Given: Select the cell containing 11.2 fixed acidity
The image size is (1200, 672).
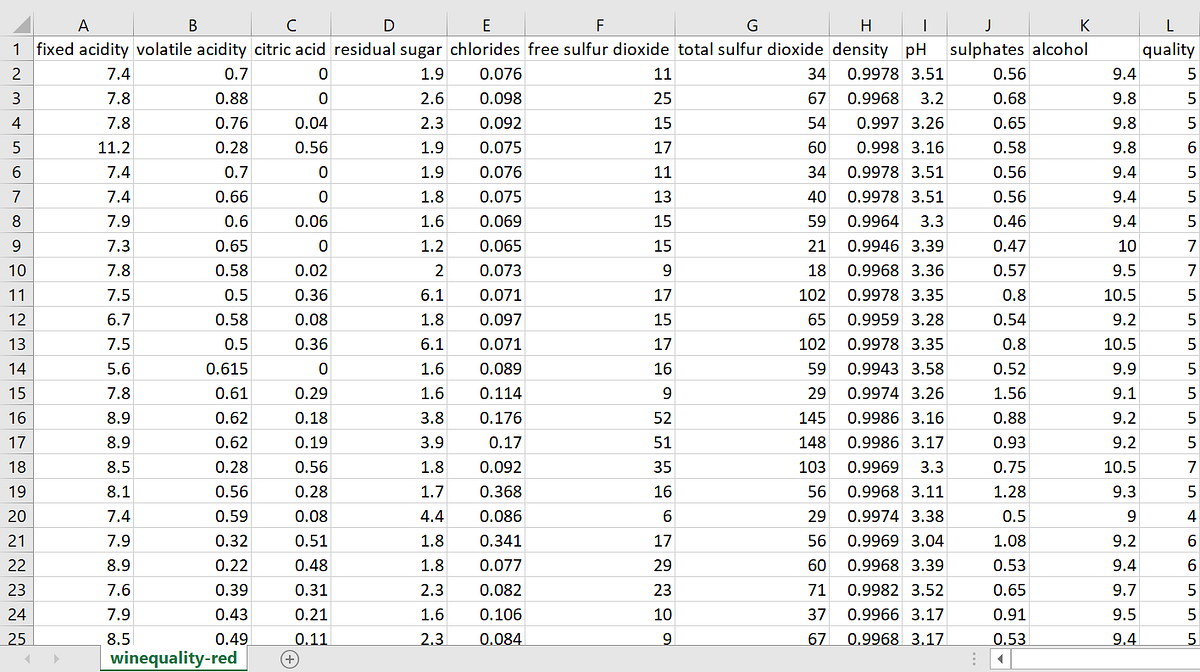Looking at the screenshot, I should 84,147.
